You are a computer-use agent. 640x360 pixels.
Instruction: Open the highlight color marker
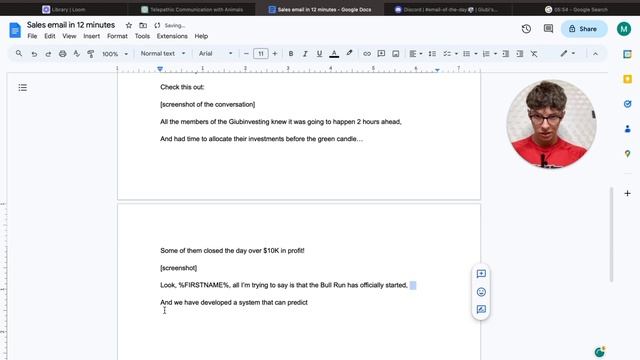(349, 53)
